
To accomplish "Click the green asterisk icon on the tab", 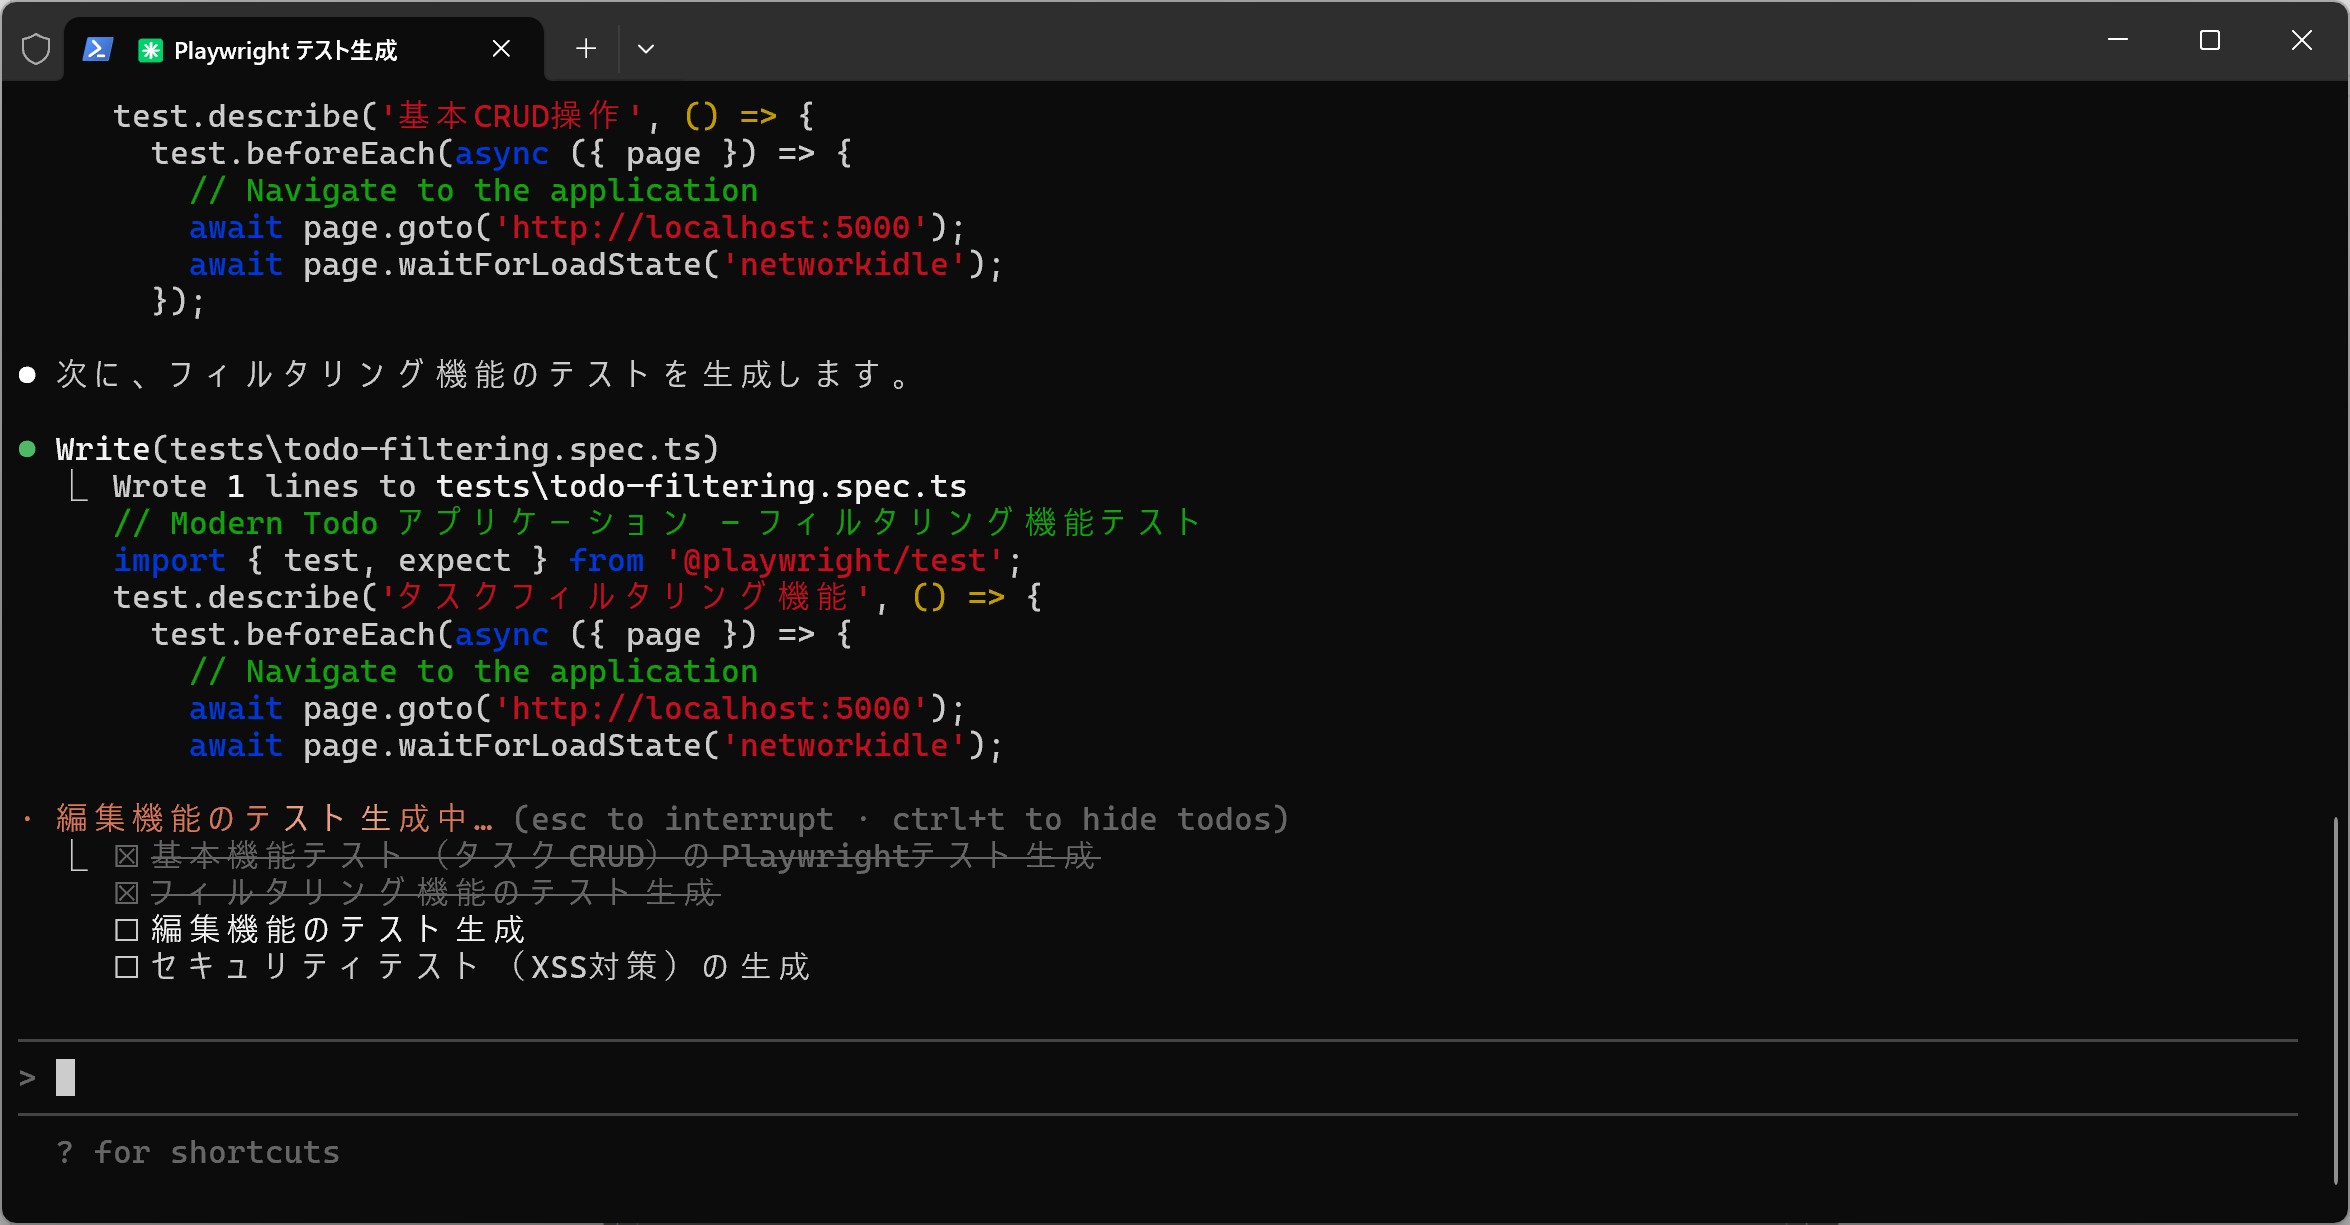I will point(150,50).
